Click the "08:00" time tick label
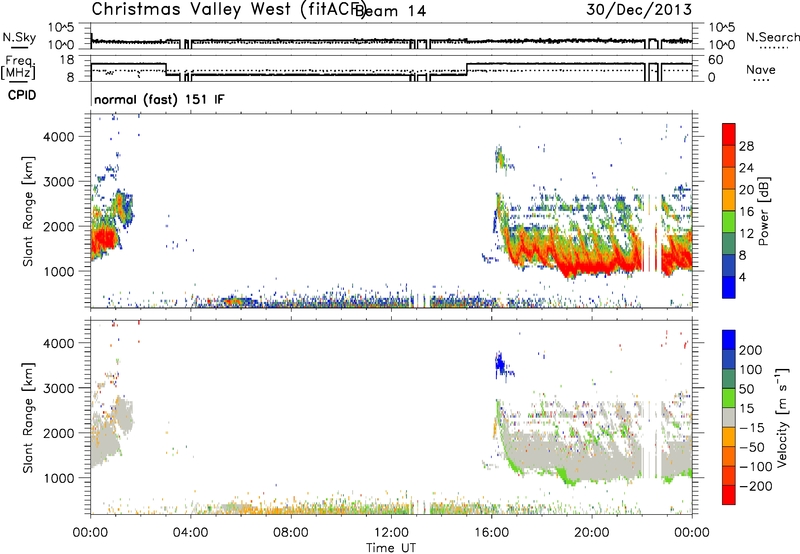The width and height of the screenshot is (800, 554). click(x=291, y=533)
